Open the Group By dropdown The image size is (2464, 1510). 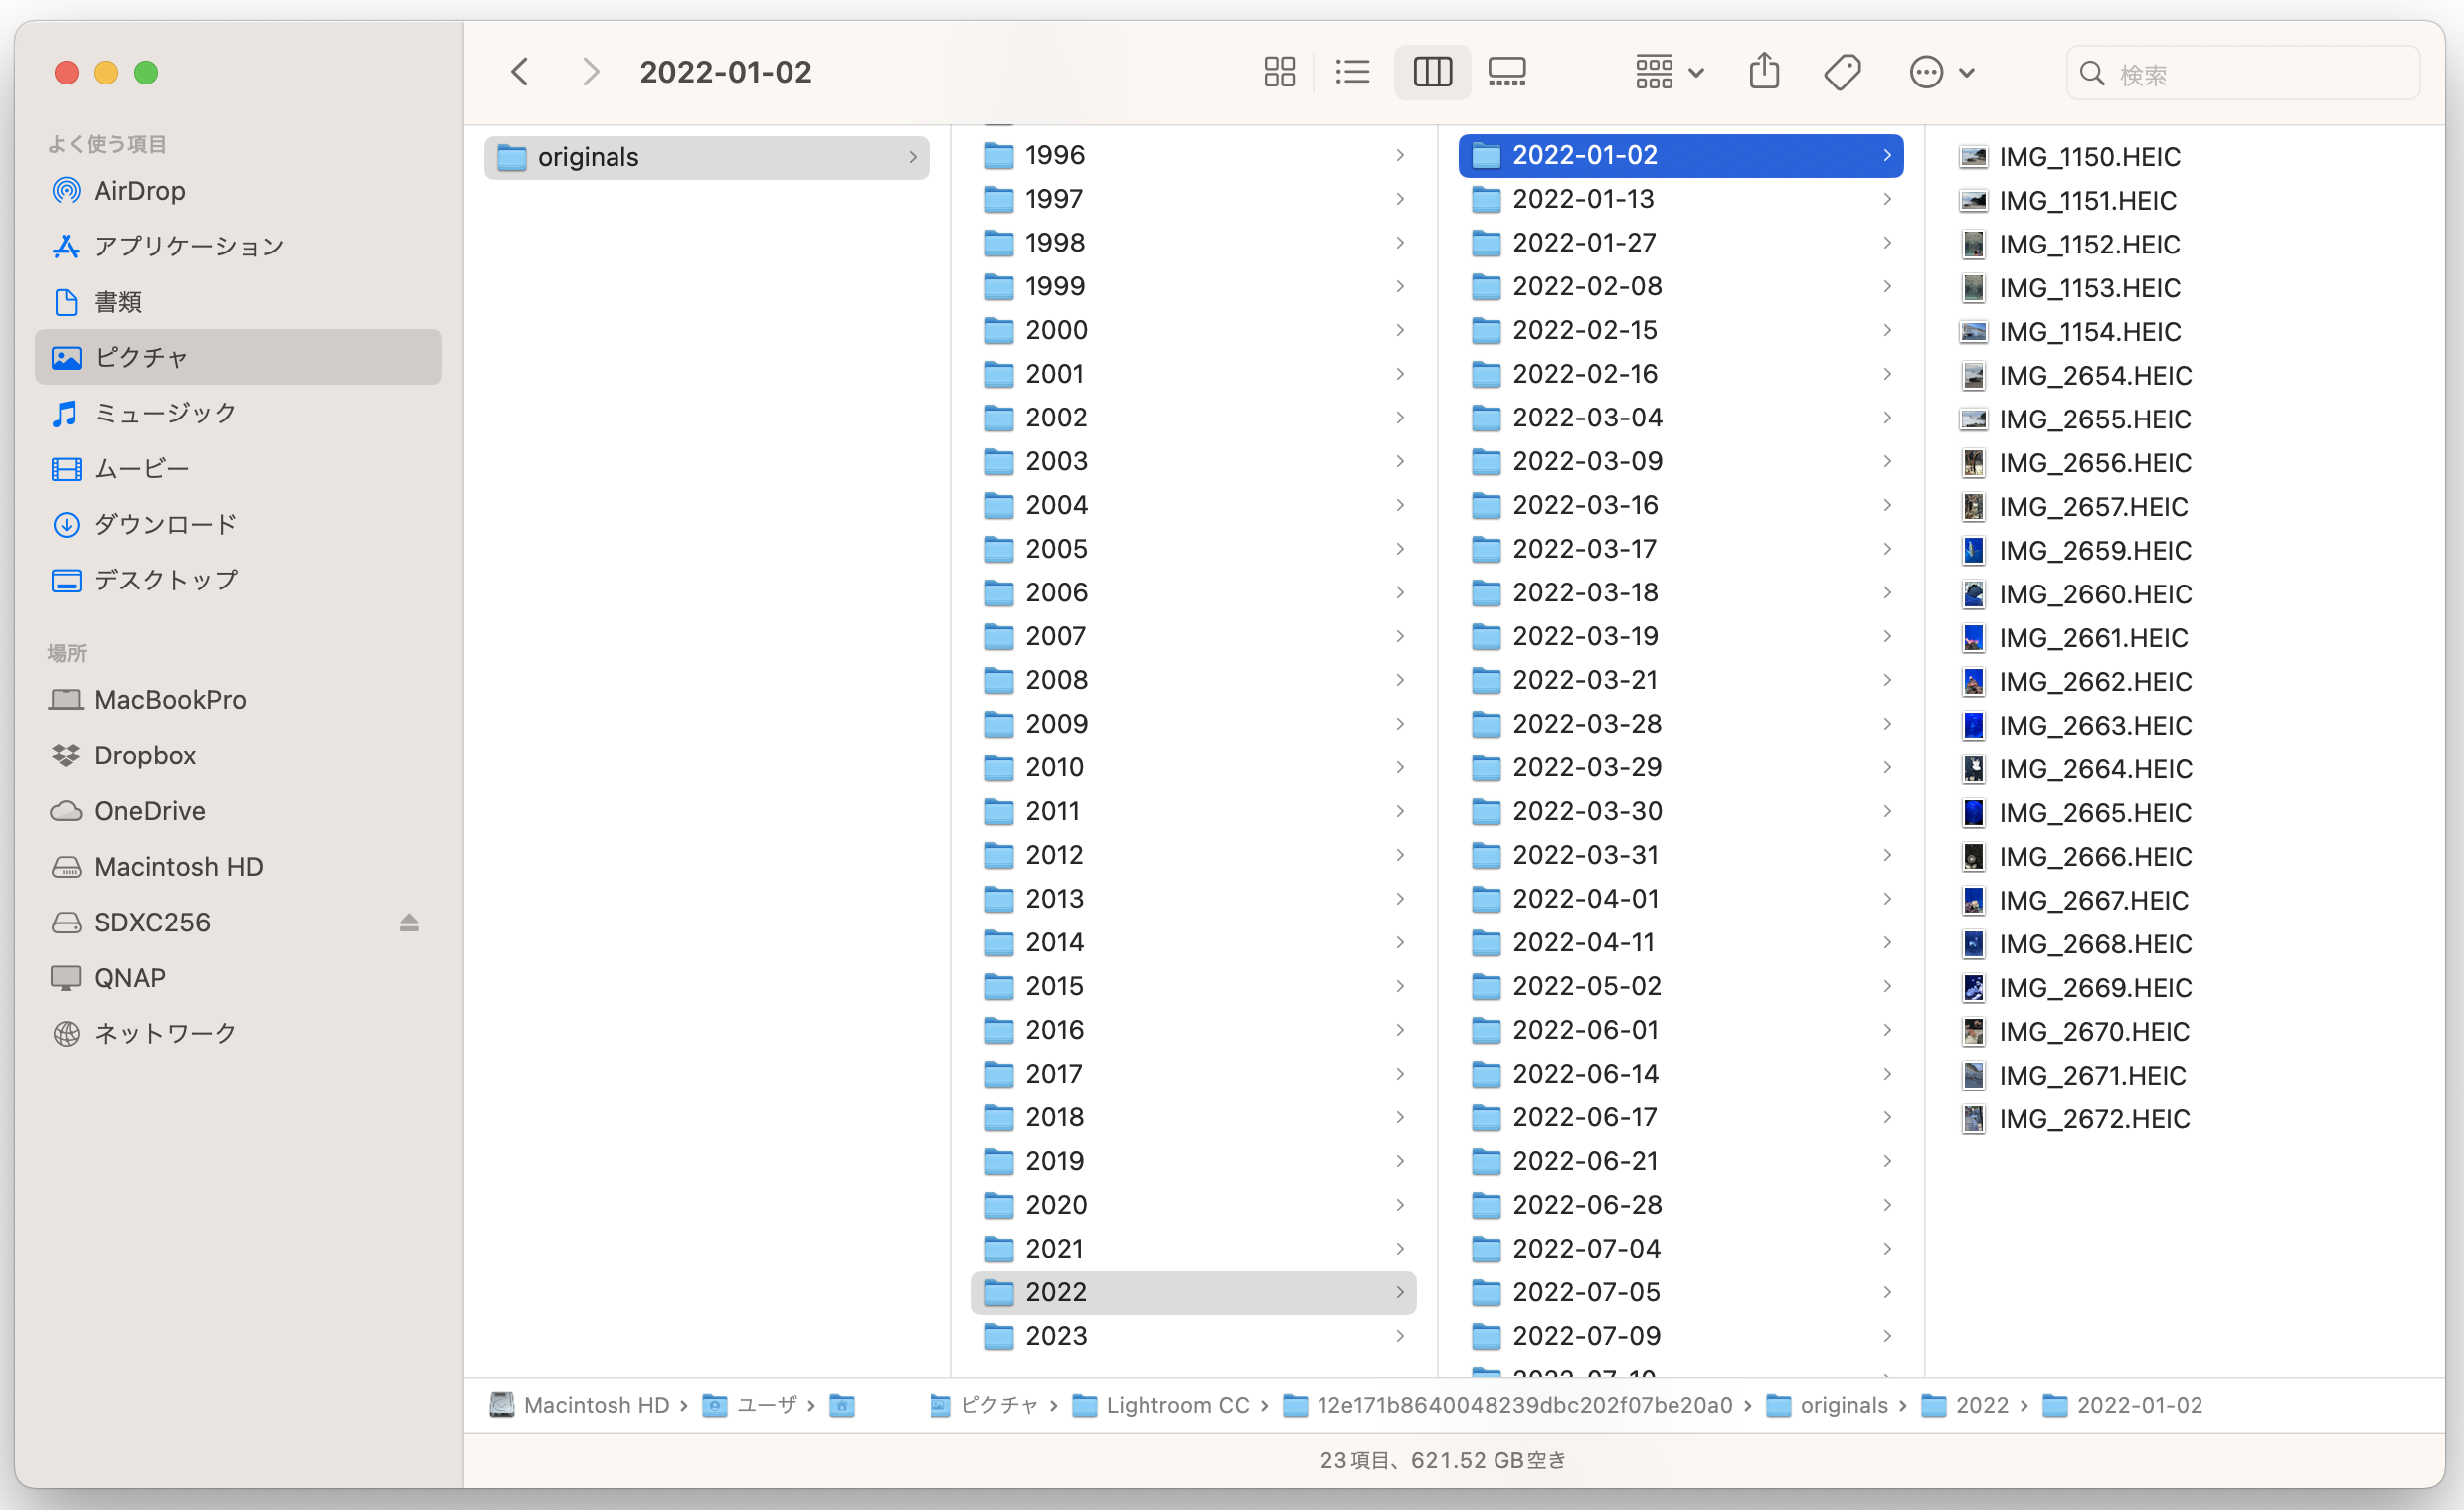point(1669,72)
